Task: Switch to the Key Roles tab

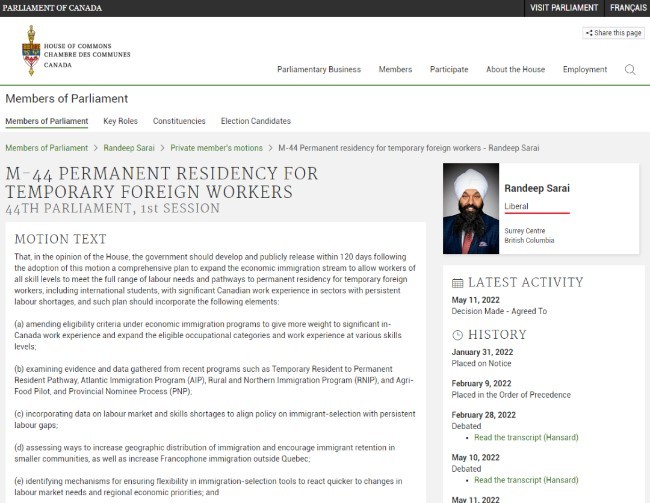Action: (x=120, y=121)
